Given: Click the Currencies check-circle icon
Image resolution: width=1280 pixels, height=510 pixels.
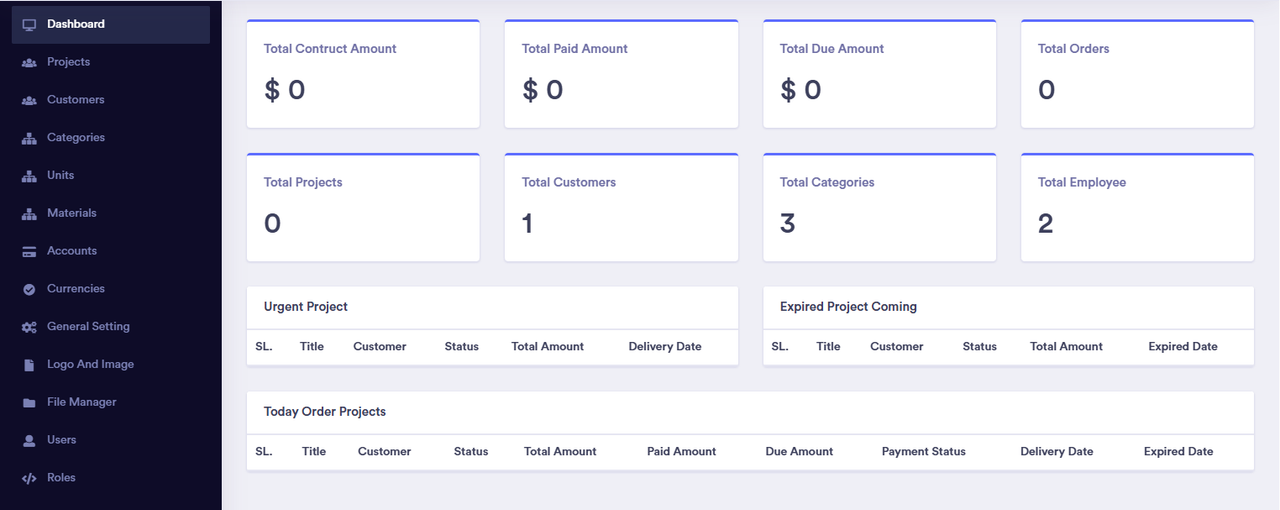Looking at the screenshot, I should 29,289.
